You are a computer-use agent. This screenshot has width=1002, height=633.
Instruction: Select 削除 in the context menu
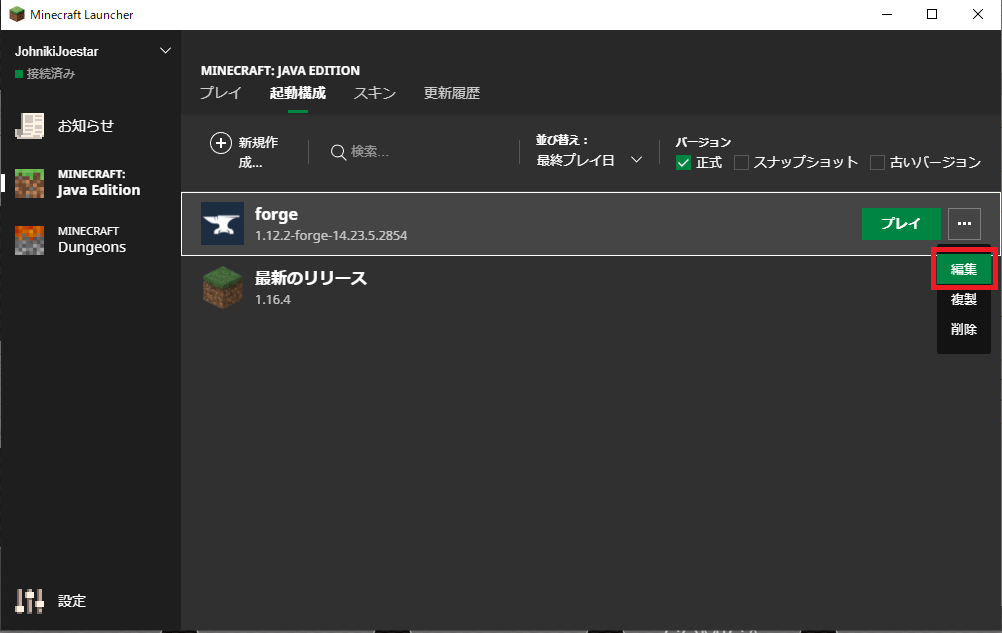(x=964, y=330)
